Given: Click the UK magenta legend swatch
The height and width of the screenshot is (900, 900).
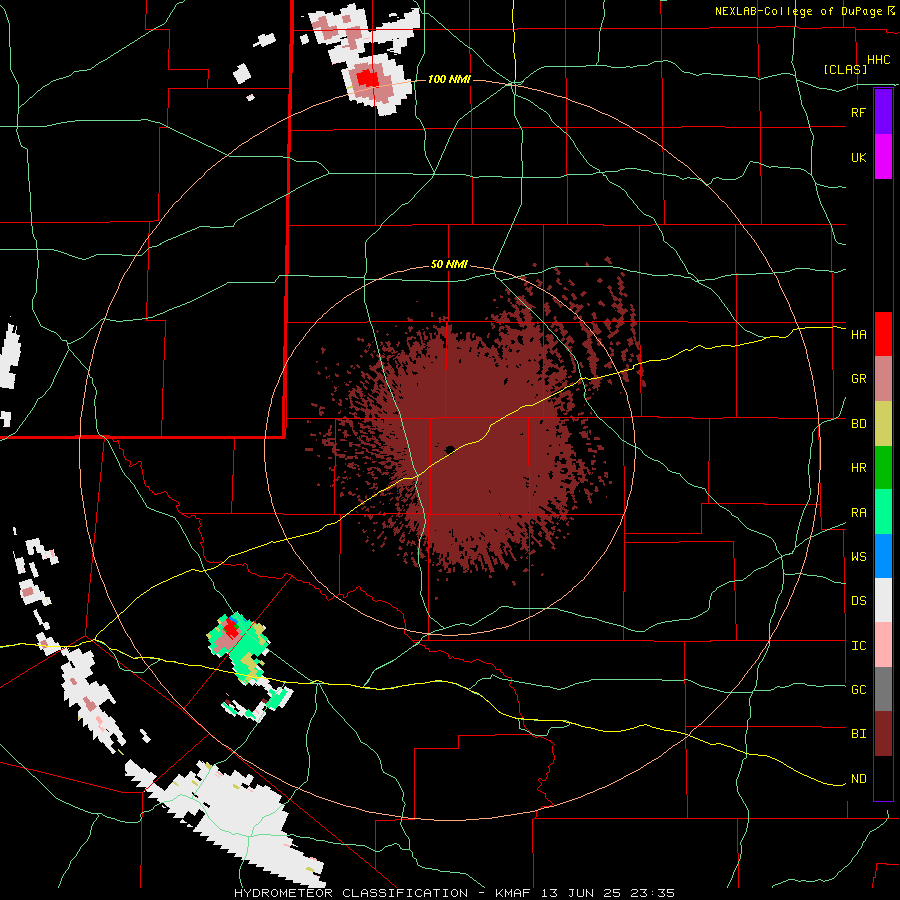Looking at the screenshot, I should [883, 156].
